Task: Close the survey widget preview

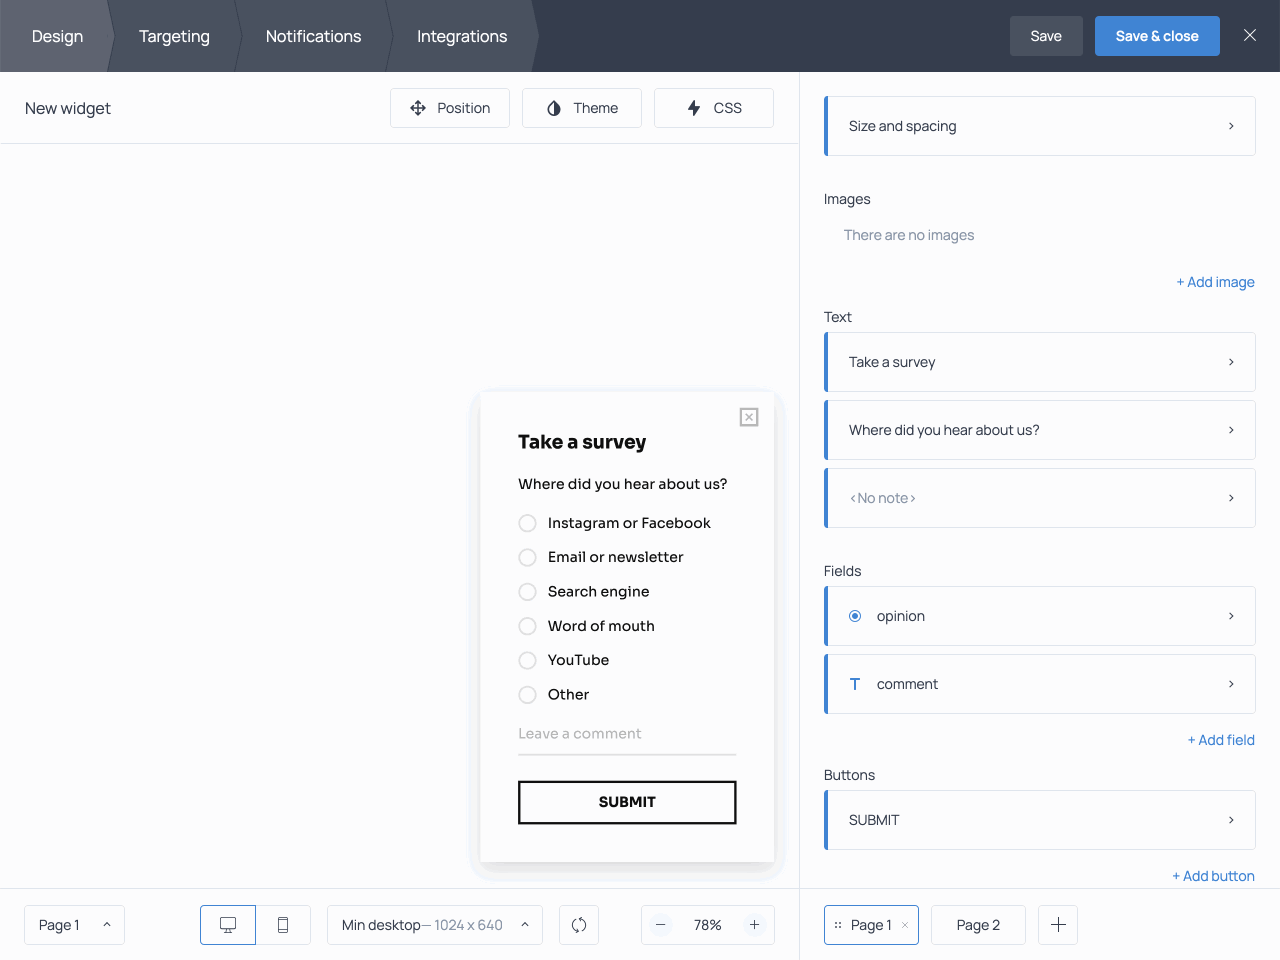Action: point(749,417)
